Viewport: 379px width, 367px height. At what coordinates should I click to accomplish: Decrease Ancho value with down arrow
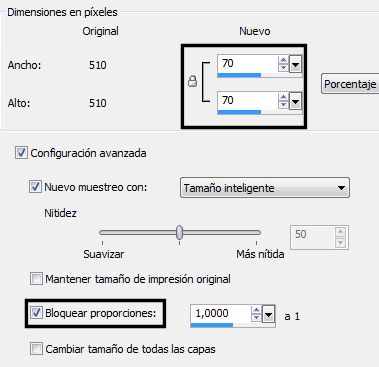[283, 68]
